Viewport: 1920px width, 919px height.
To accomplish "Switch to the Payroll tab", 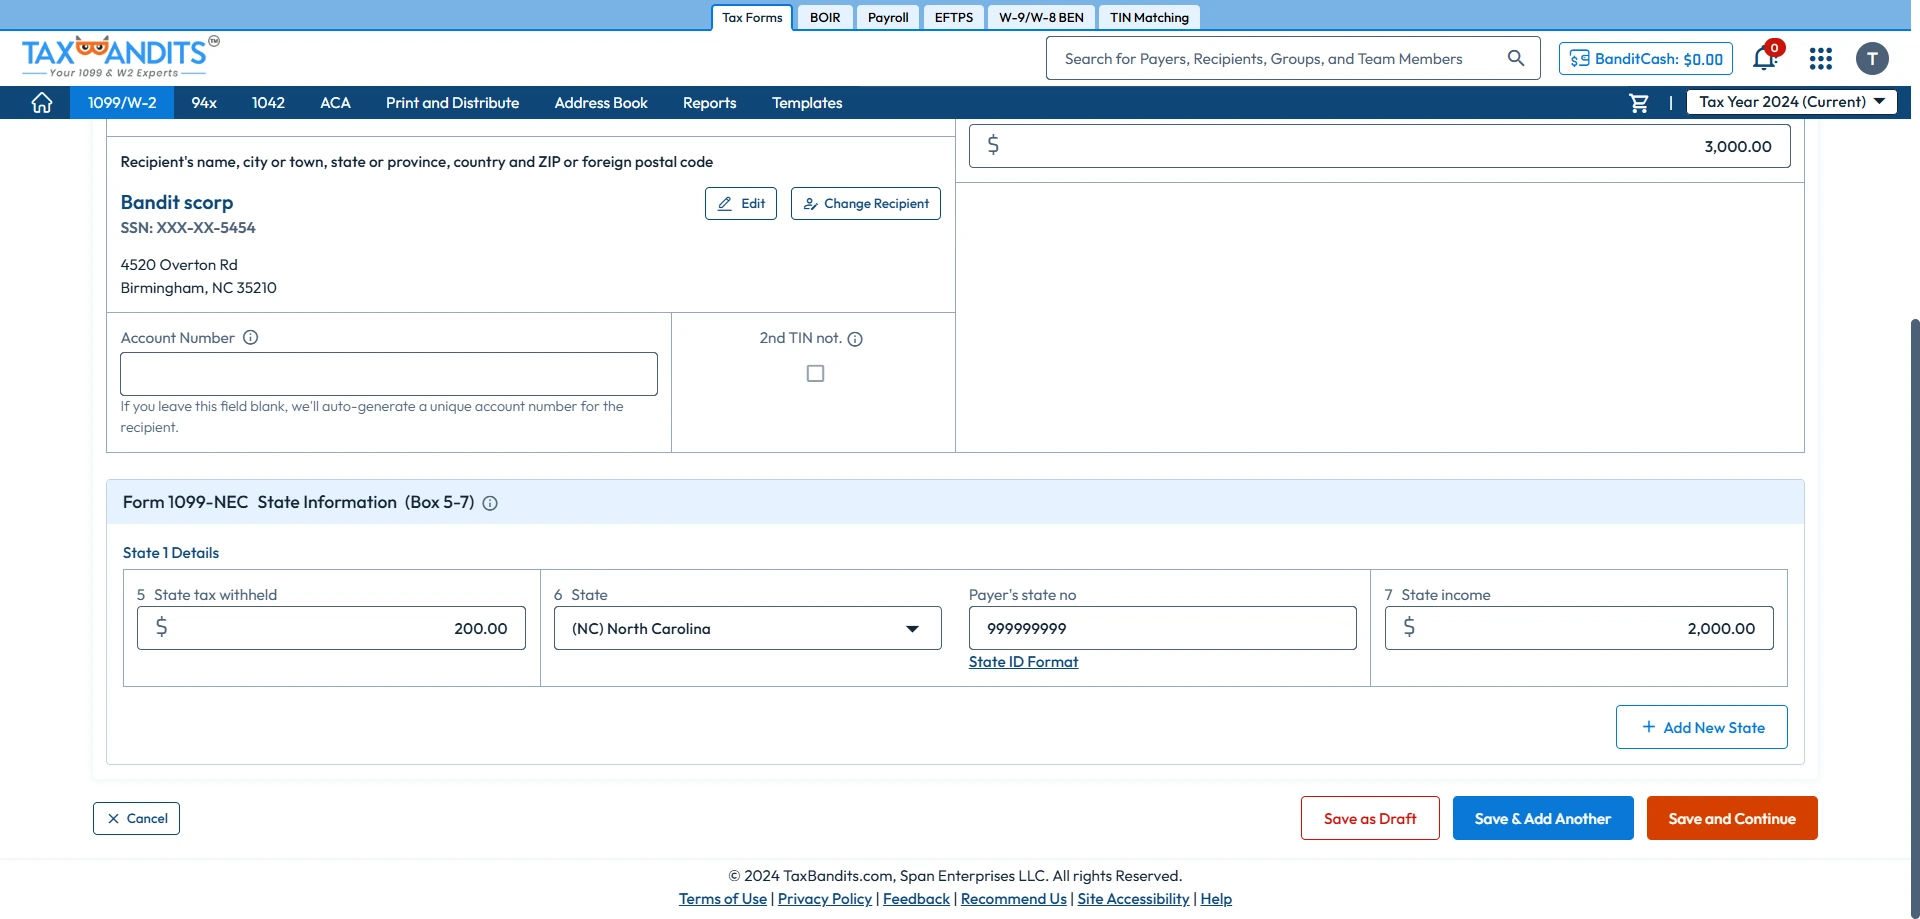I will [888, 17].
